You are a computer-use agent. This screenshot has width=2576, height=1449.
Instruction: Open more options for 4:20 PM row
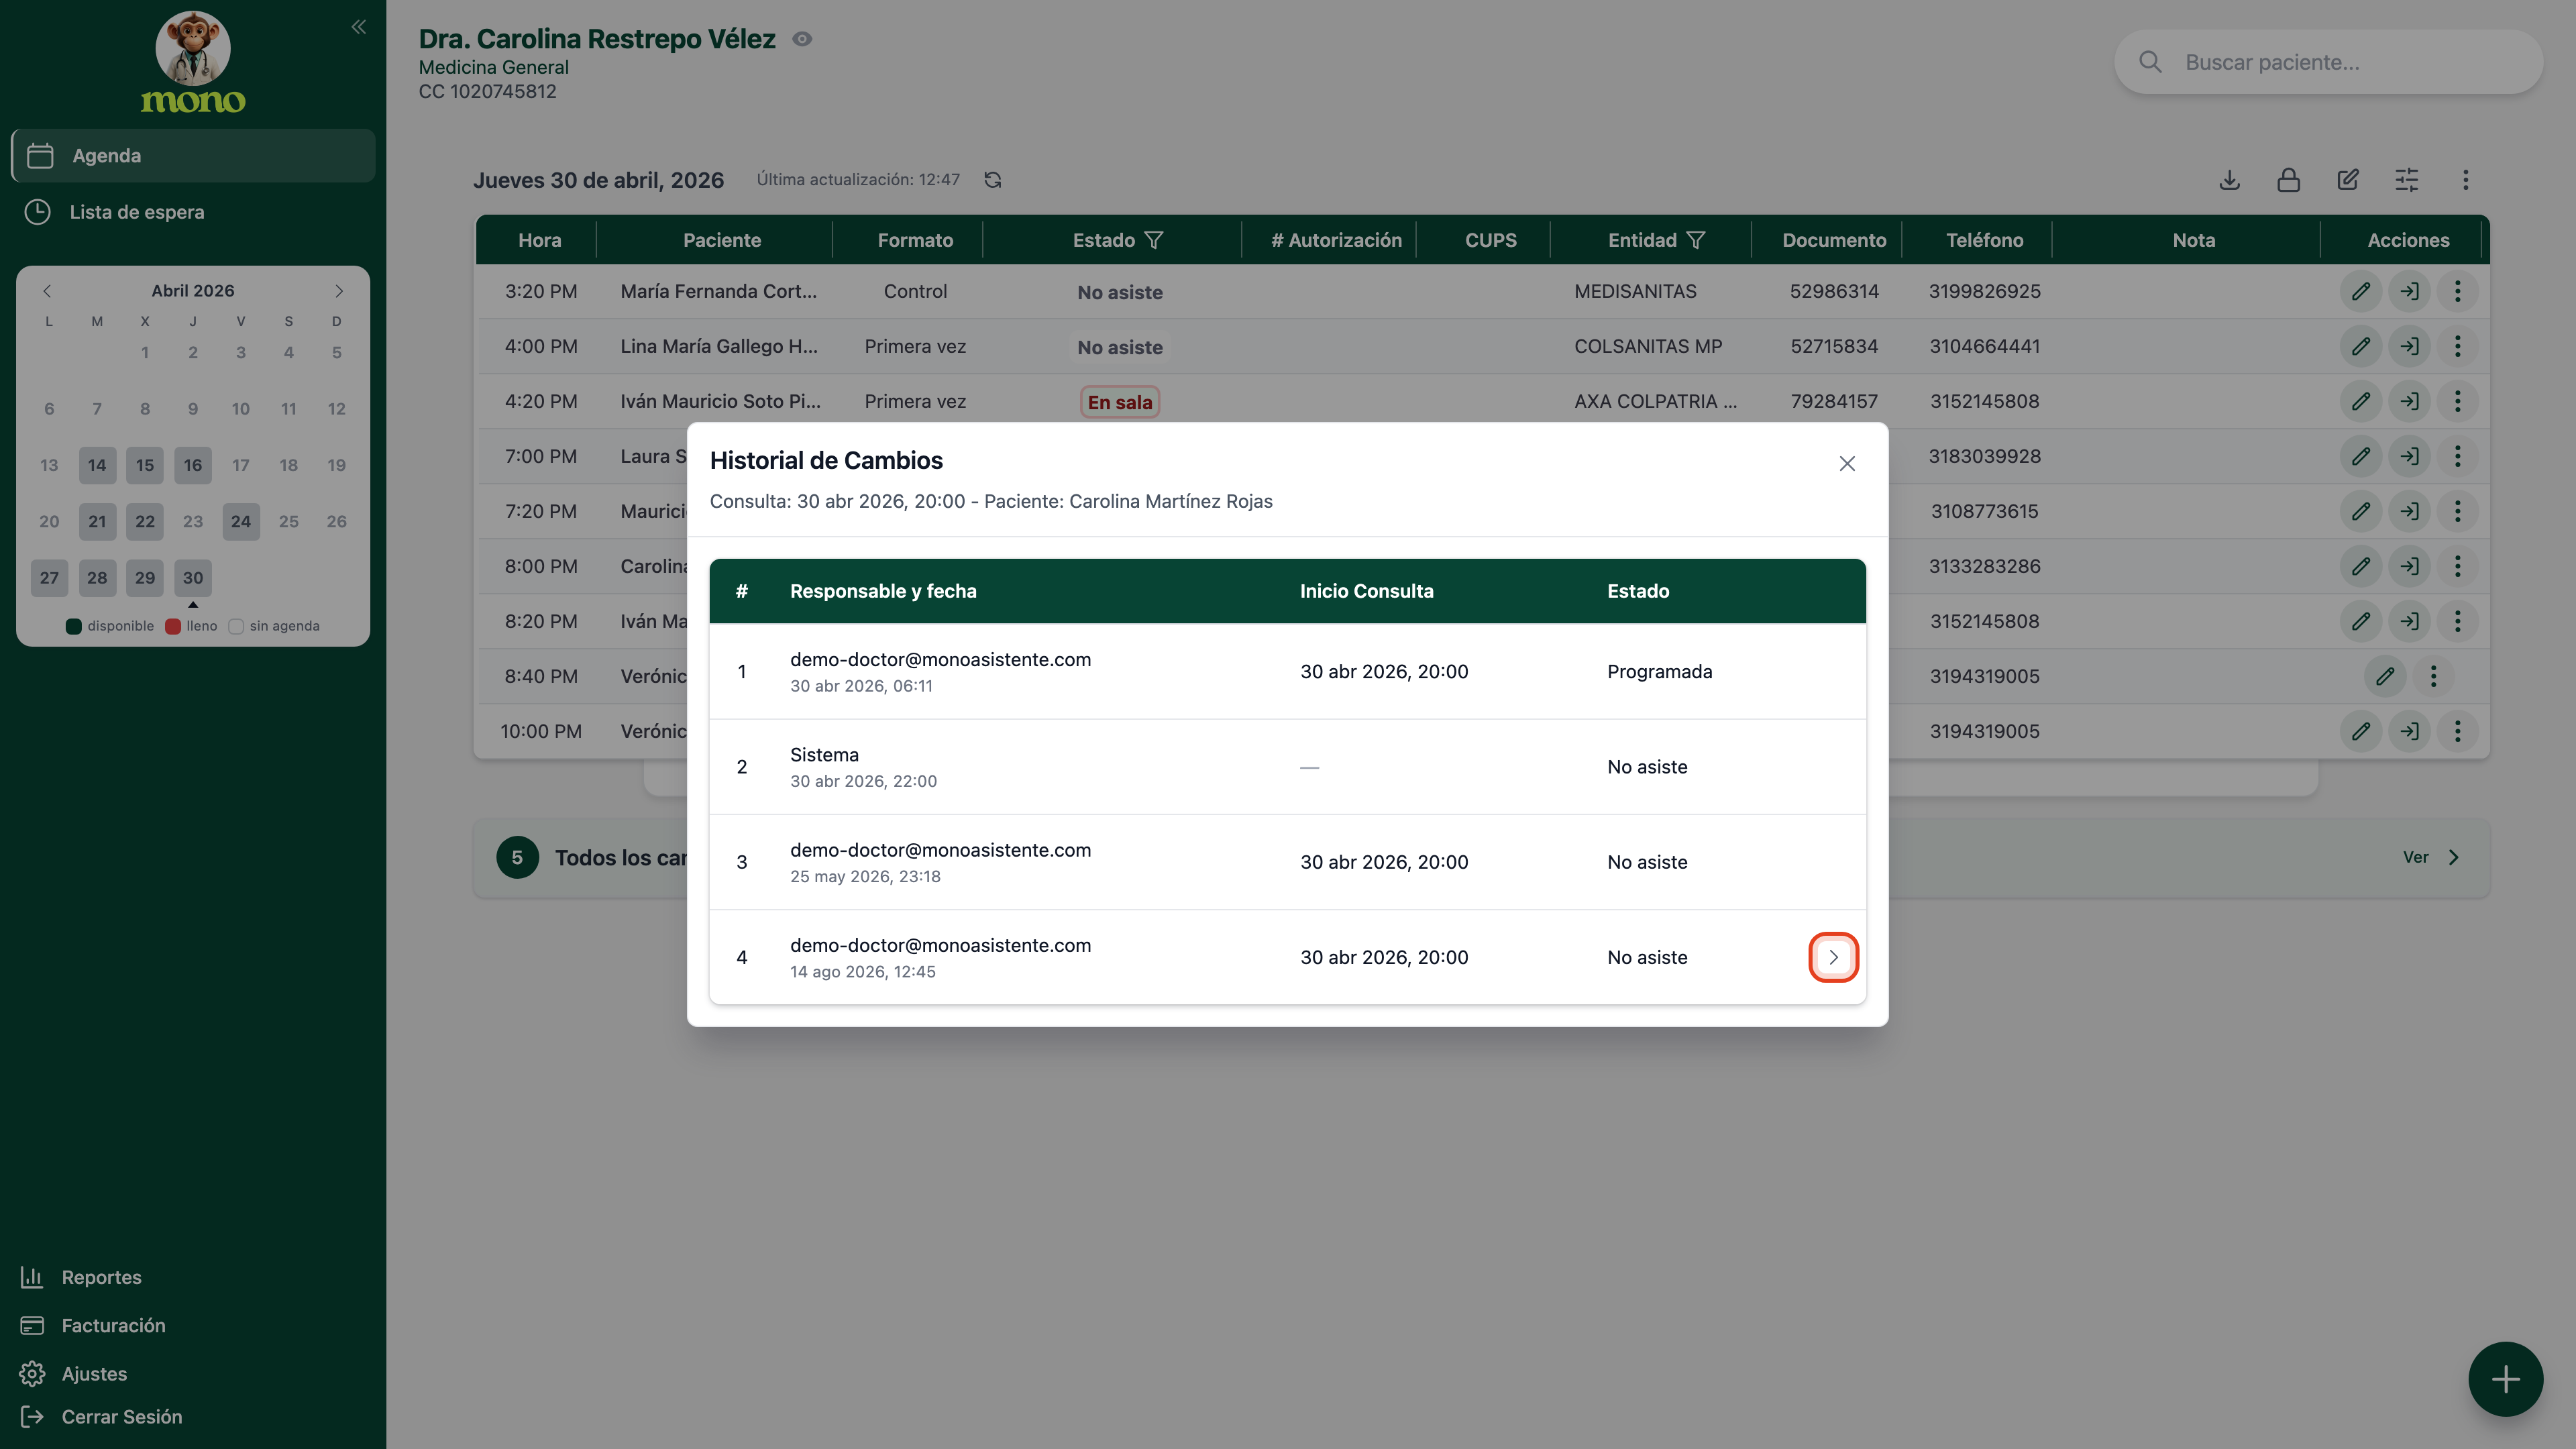[x=2457, y=402]
